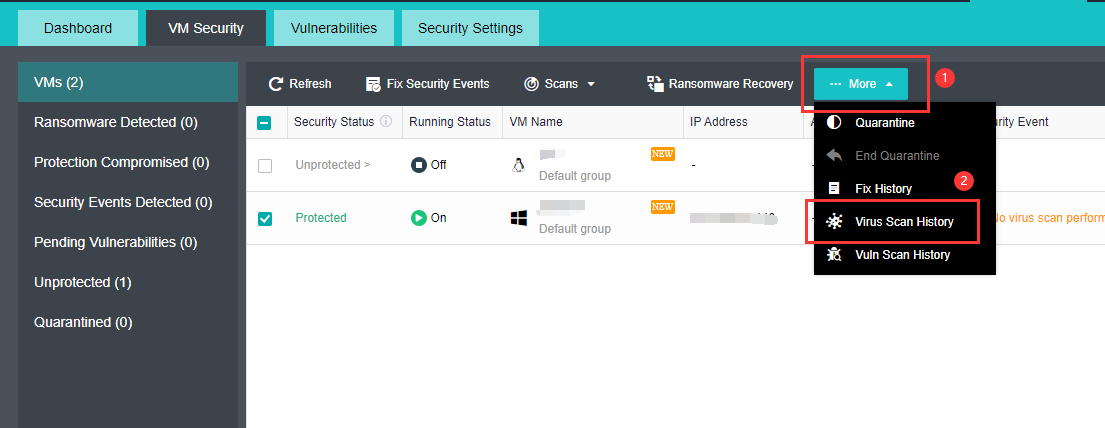
Task: Click the Virus Scan History icon
Action: coord(834,222)
